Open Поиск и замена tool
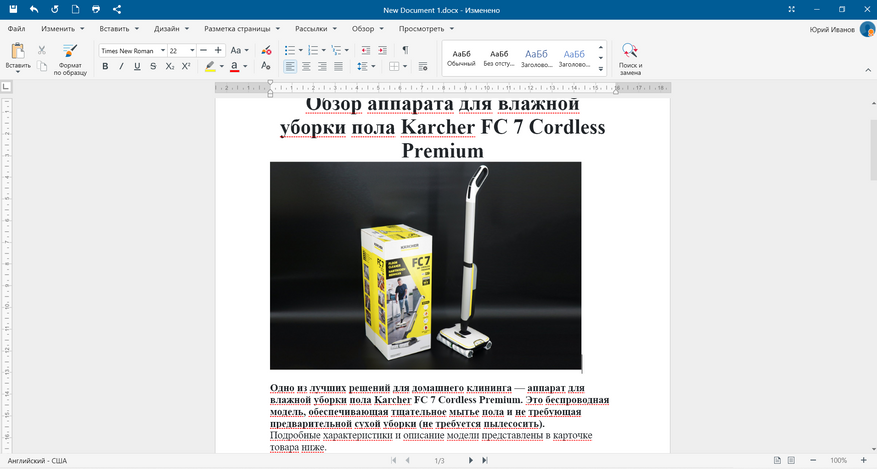This screenshot has width=877, height=469. point(630,59)
